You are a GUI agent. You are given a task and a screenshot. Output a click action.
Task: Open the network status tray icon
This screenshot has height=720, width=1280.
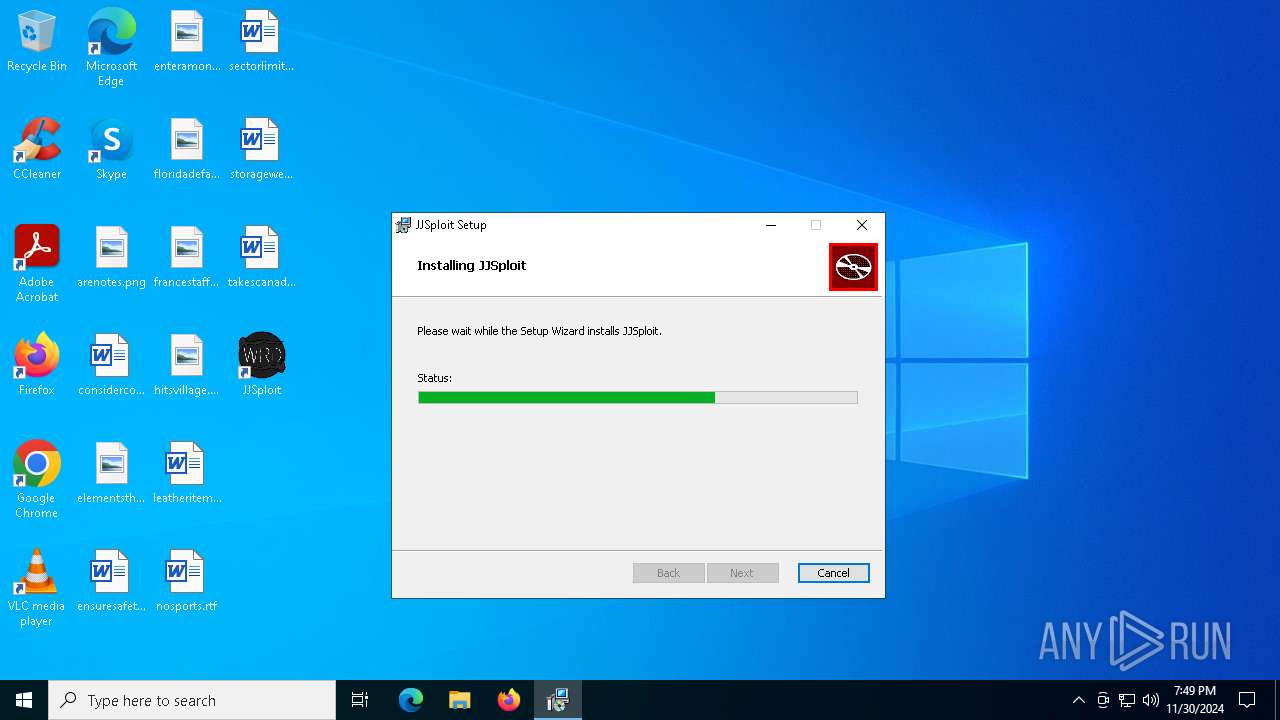point(1127,700)
